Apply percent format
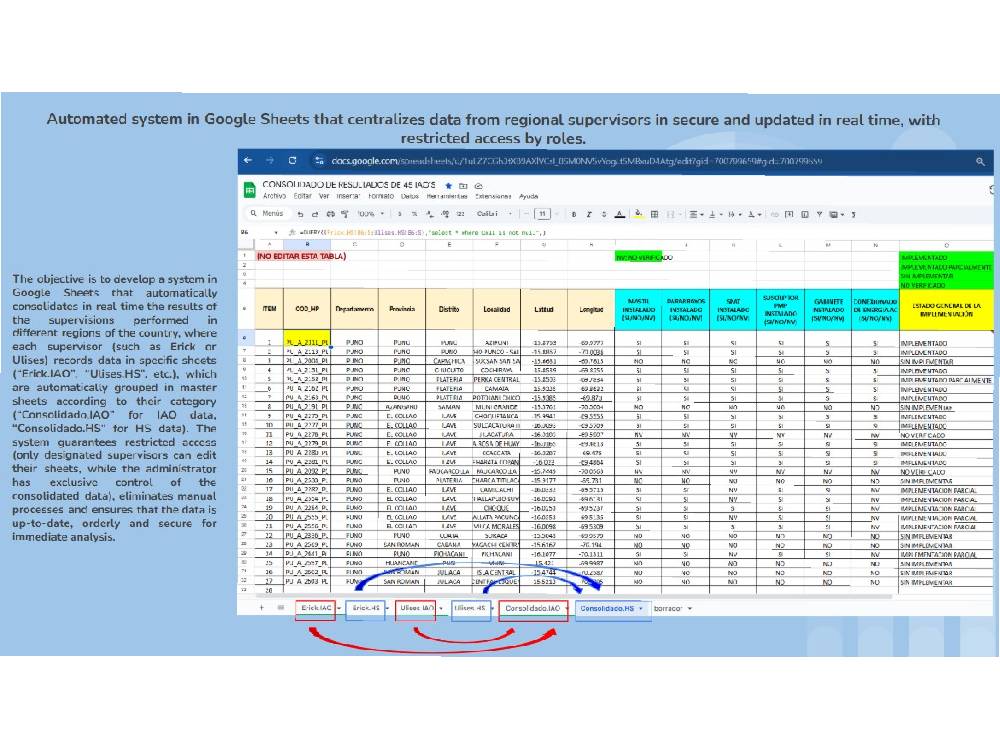This screenshot has height=750, width=1000. [x=415, y=214]
